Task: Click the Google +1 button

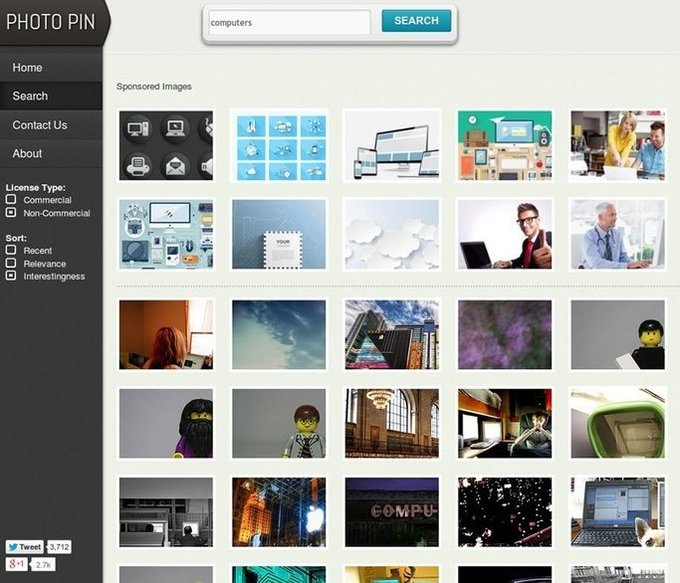Action: [x=16, y=565]
